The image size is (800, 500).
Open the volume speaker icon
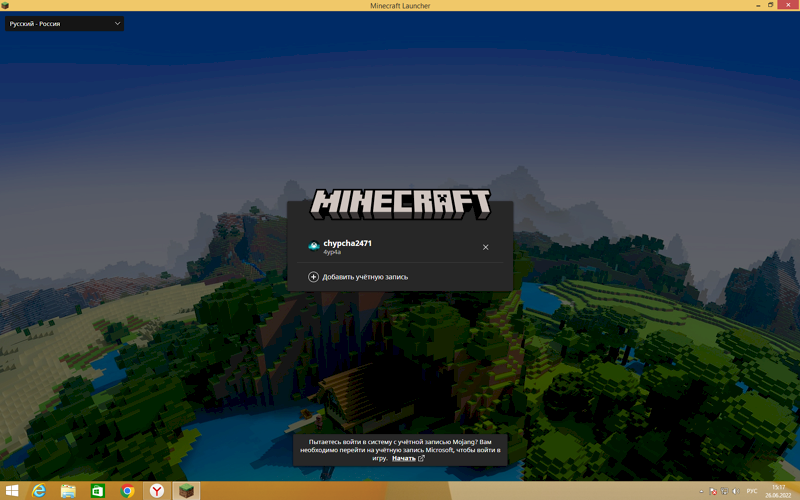coord(735,491)
